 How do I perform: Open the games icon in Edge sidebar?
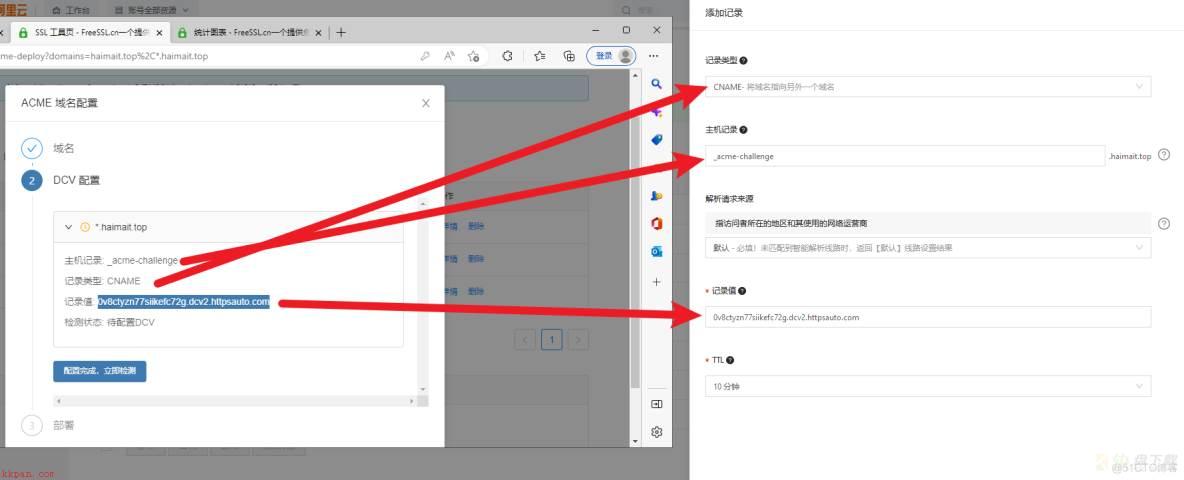(x=656, y=195)
